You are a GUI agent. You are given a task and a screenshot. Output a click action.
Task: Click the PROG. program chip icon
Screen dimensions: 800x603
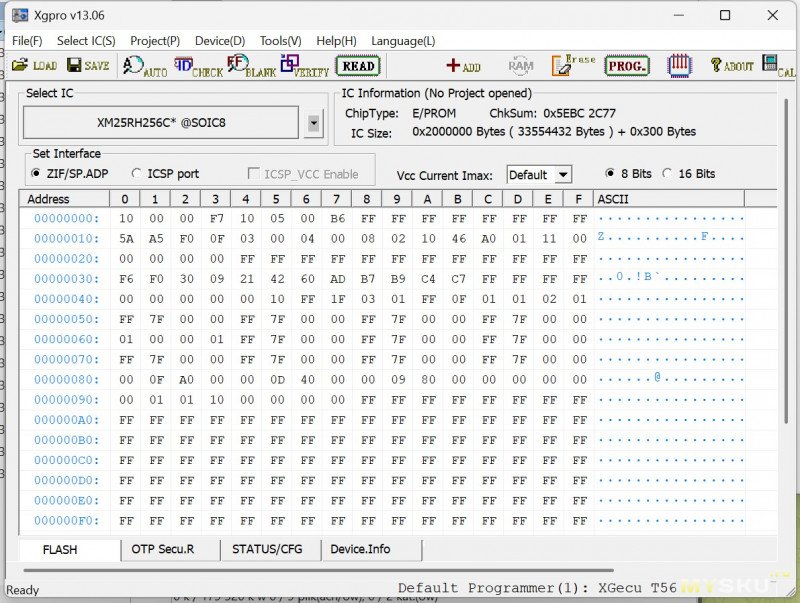[x=627, y=66]
